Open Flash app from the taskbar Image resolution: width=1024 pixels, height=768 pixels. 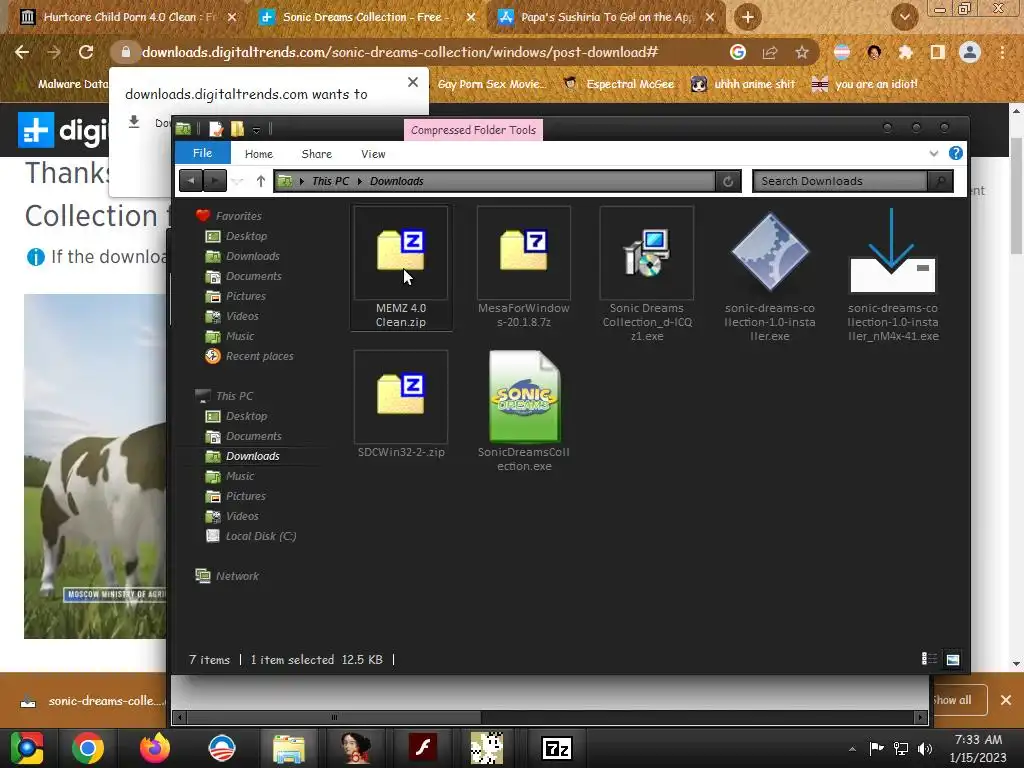coord(423,748)
